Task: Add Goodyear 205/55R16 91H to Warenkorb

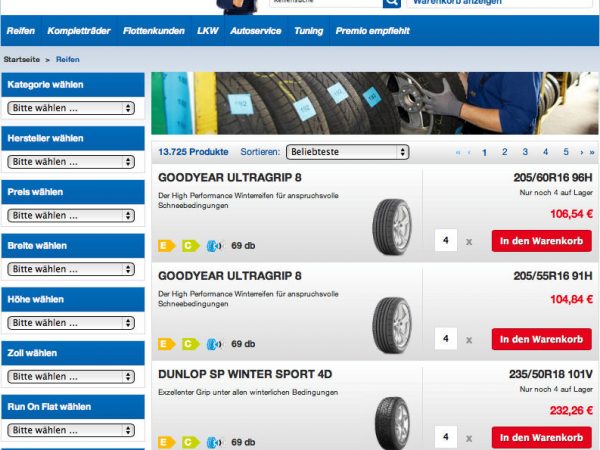Action: pos(541,339)
